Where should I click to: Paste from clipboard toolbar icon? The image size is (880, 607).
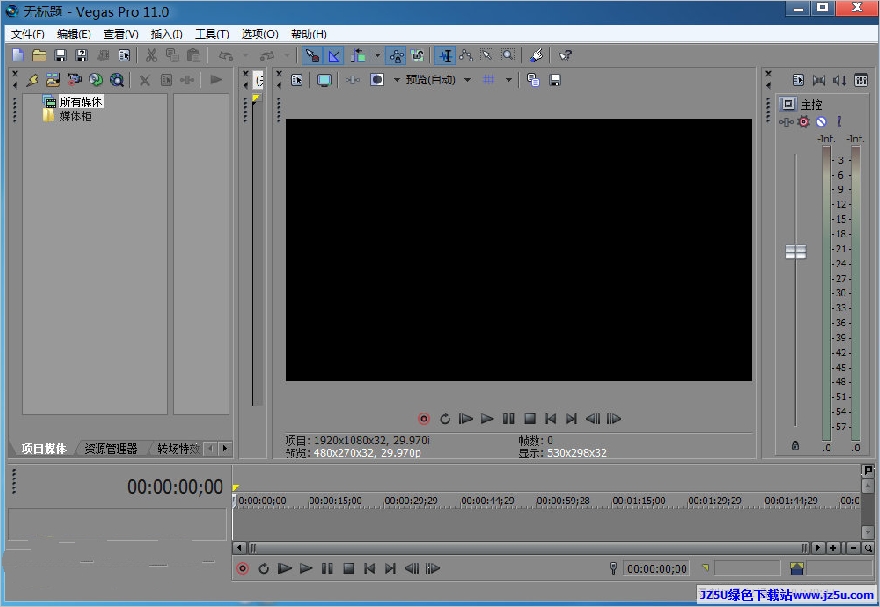193,55
